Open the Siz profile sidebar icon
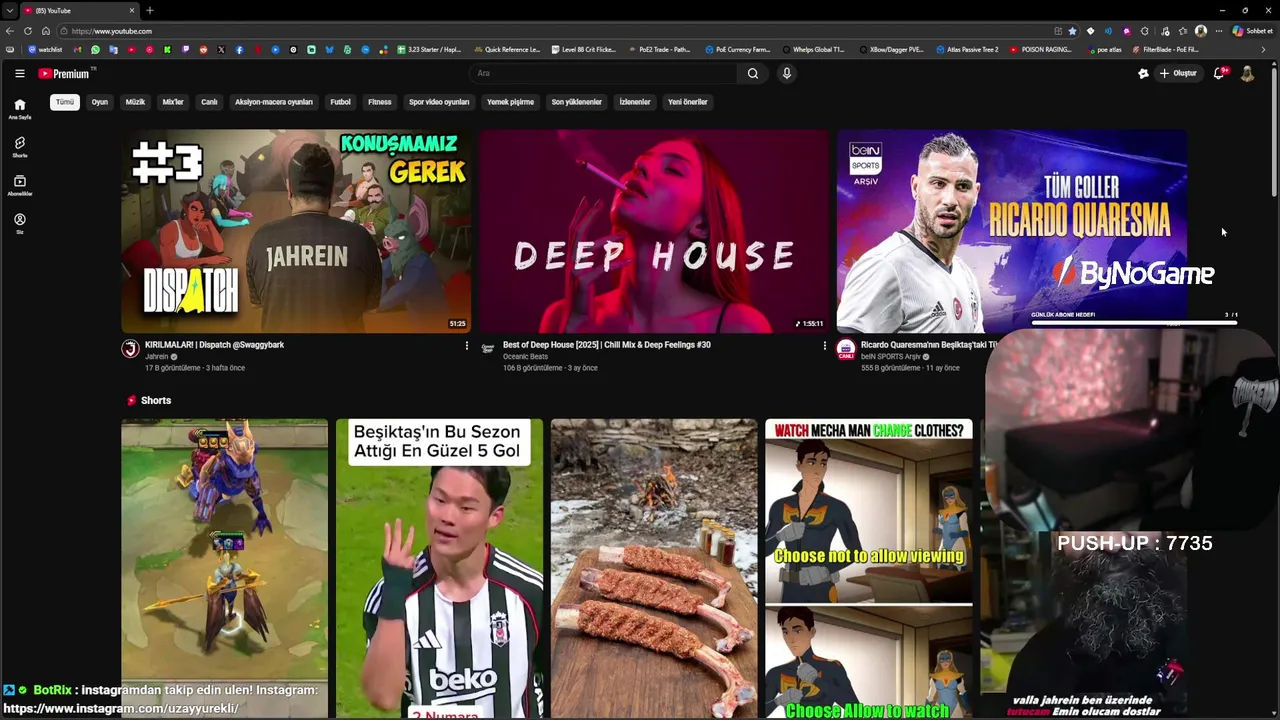This screenshot has height=720, width=1280. (19, 223)
